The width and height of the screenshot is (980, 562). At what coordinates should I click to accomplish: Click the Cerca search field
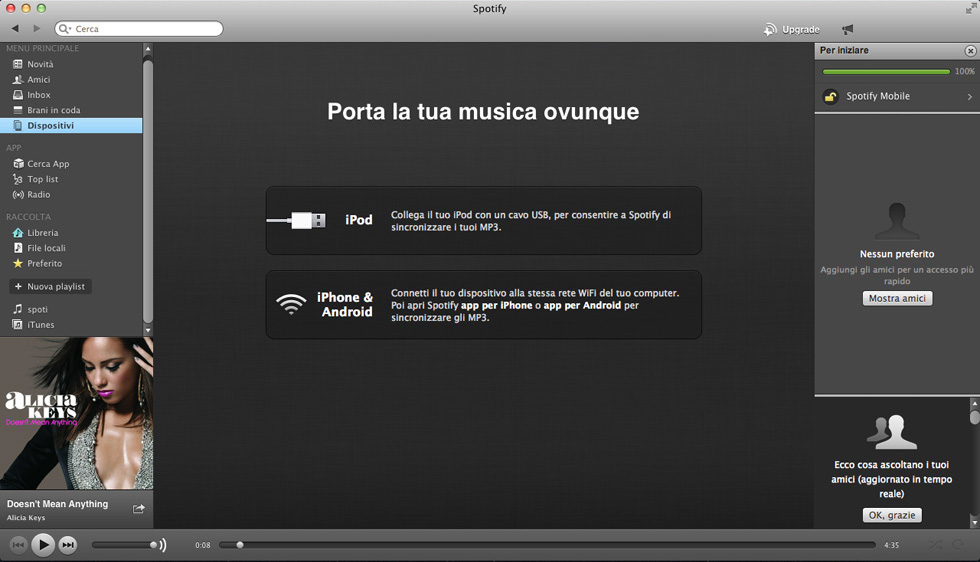[140, 29]
